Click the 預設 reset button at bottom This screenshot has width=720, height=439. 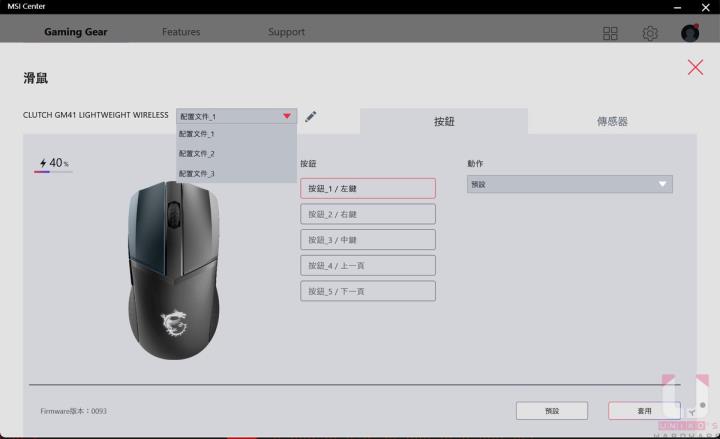point(552,411)
